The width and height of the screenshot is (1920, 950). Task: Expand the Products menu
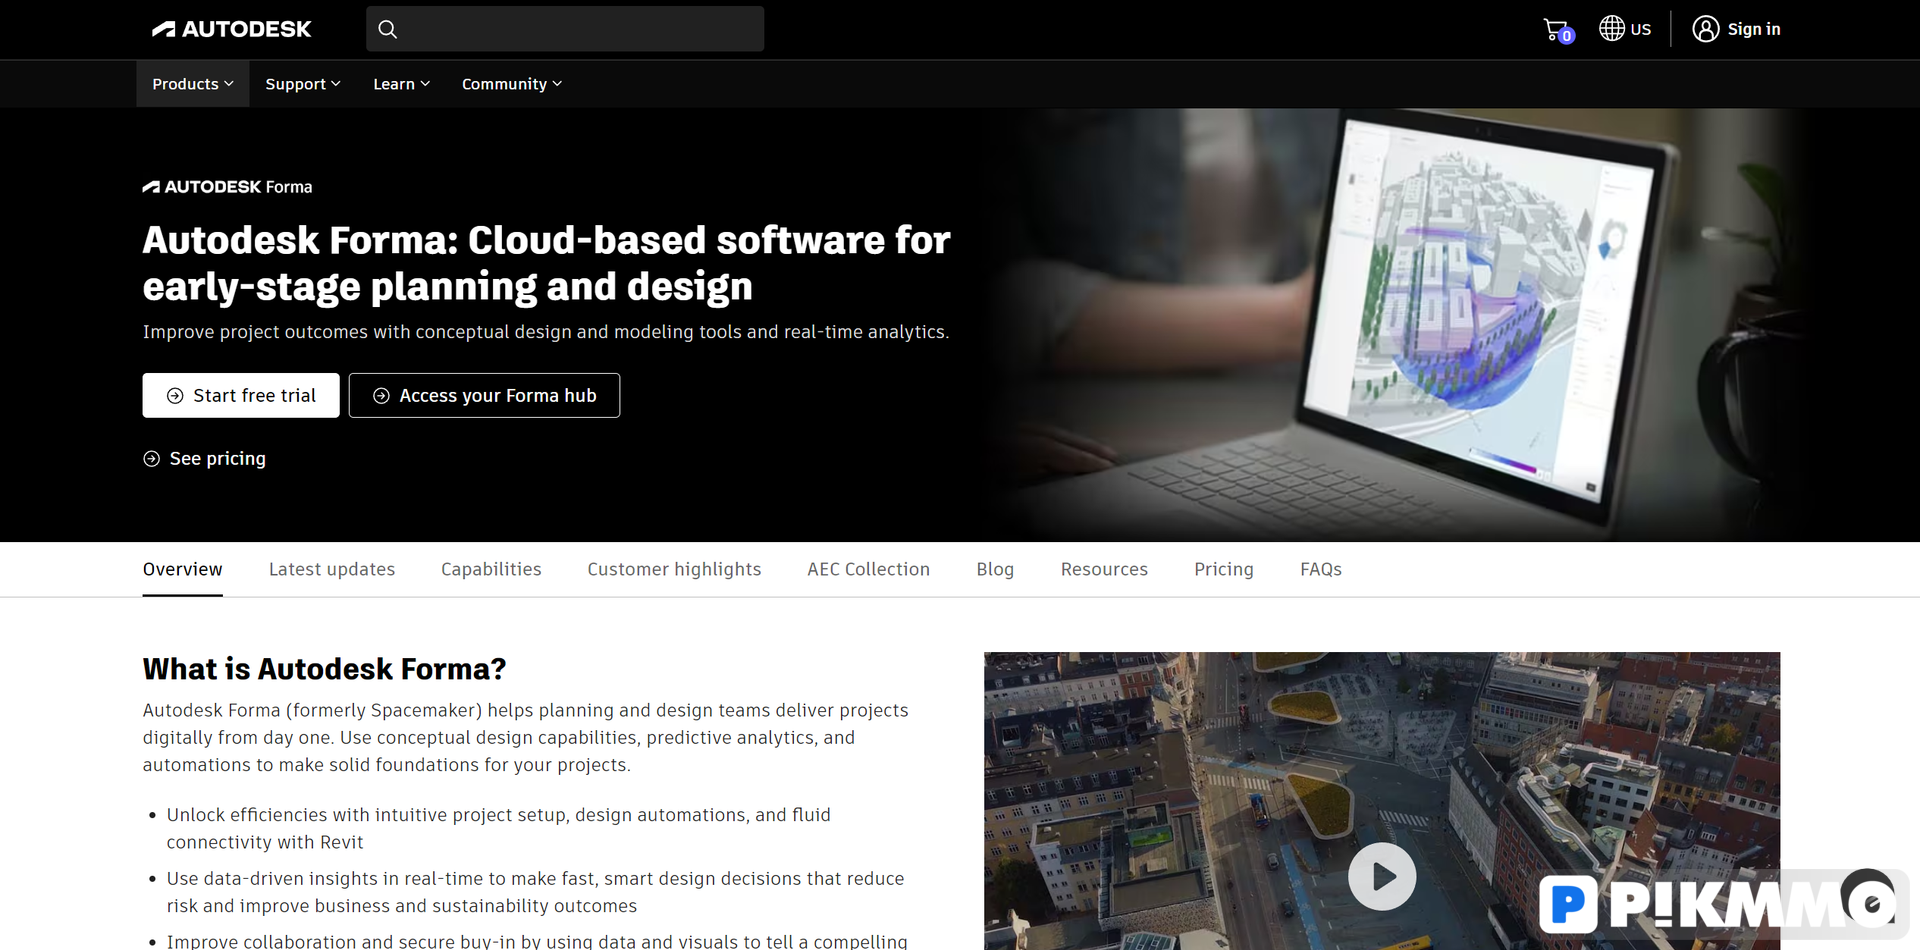pos(193,84)
